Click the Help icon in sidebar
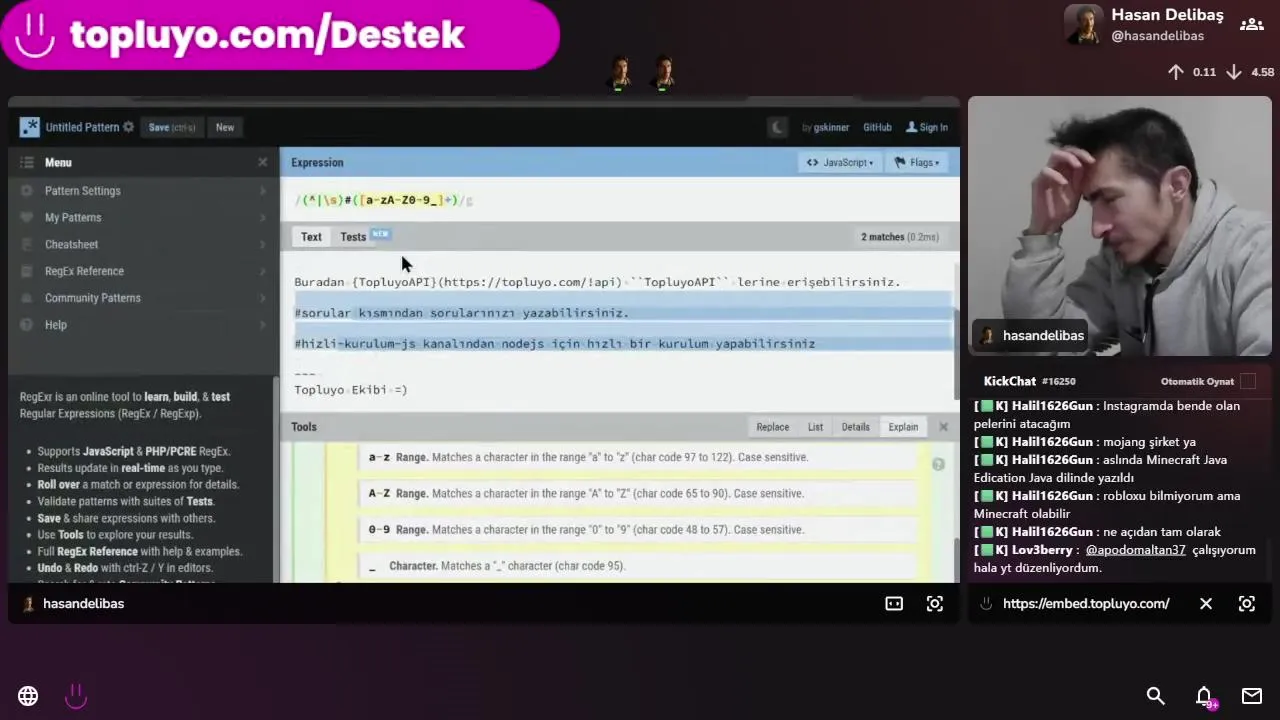This screenshot has height=720, width=1280. [x=26, y=325]
